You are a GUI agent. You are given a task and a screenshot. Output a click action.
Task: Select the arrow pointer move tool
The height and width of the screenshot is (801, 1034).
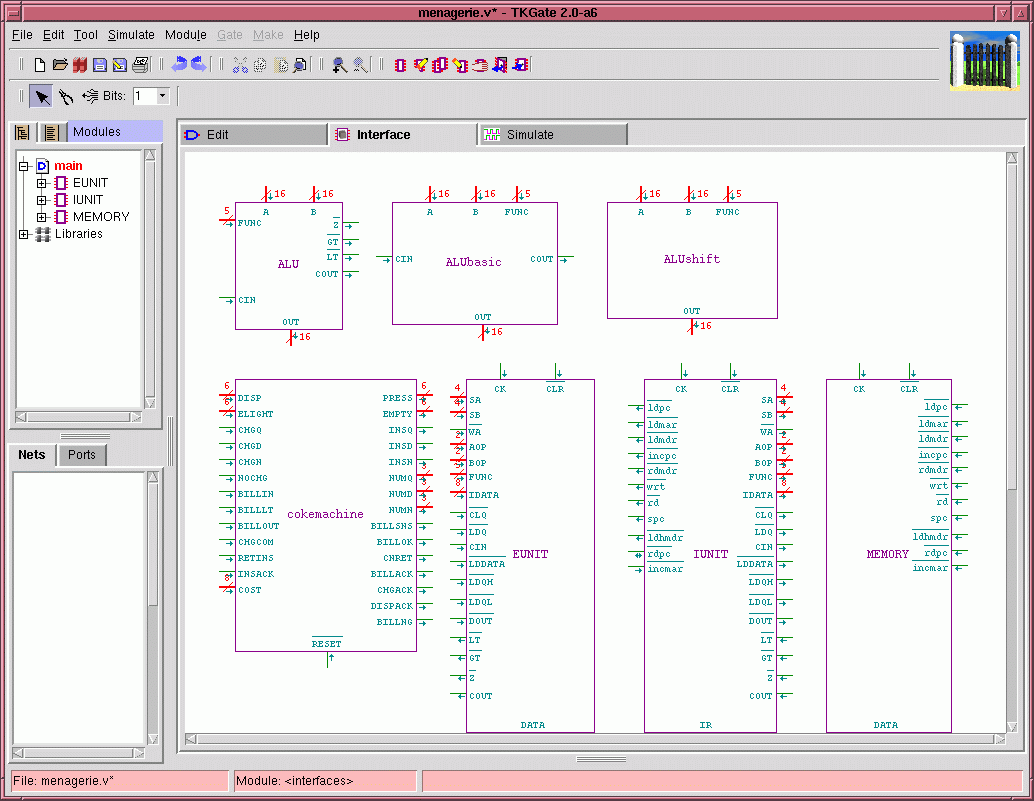click(x=41, y=97)
